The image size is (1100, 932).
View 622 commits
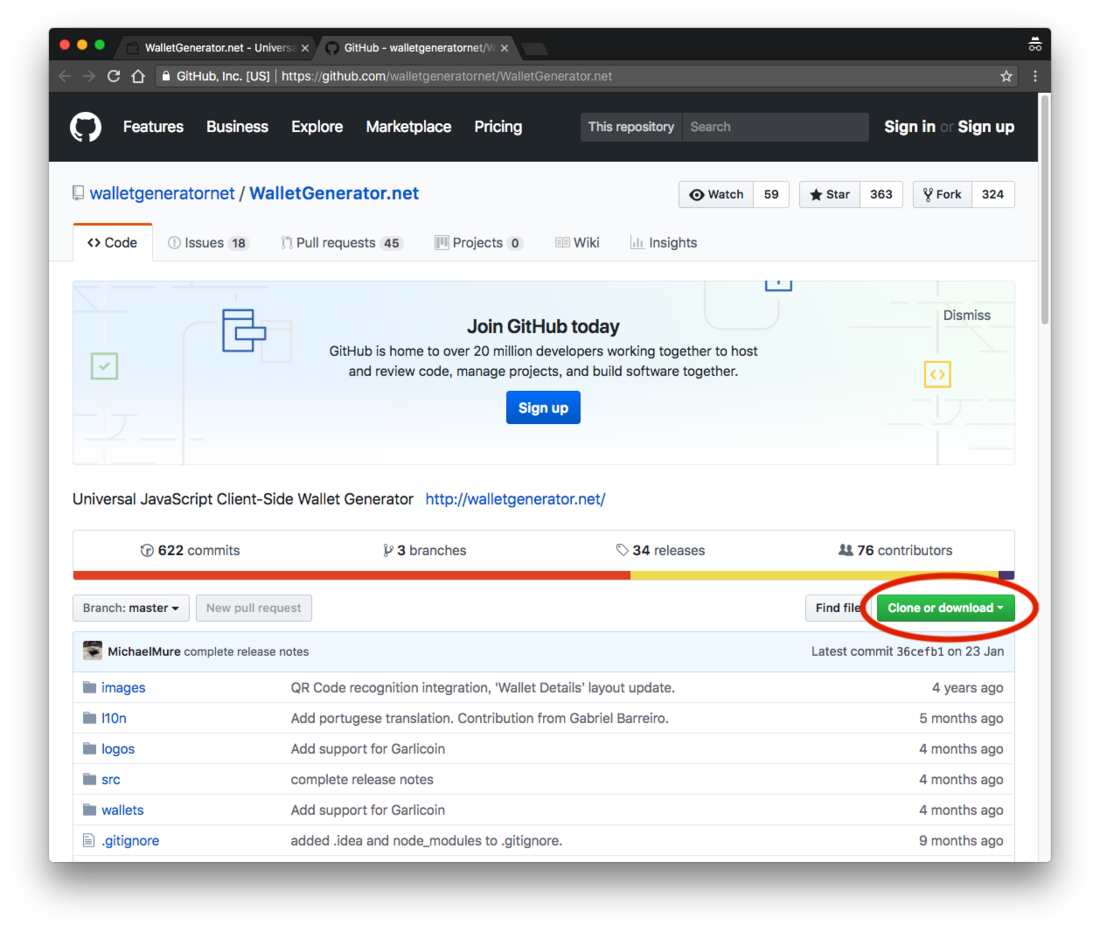click(190, 551)
